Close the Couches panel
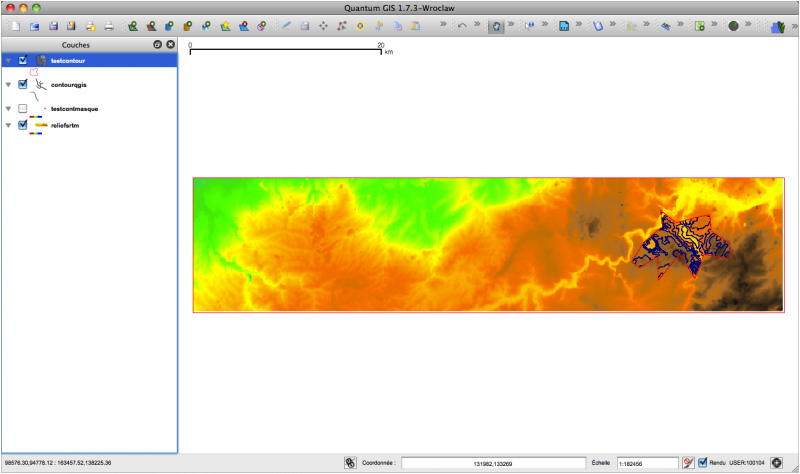The height and width of the screenshot is (474, 800). click(170, 45)
